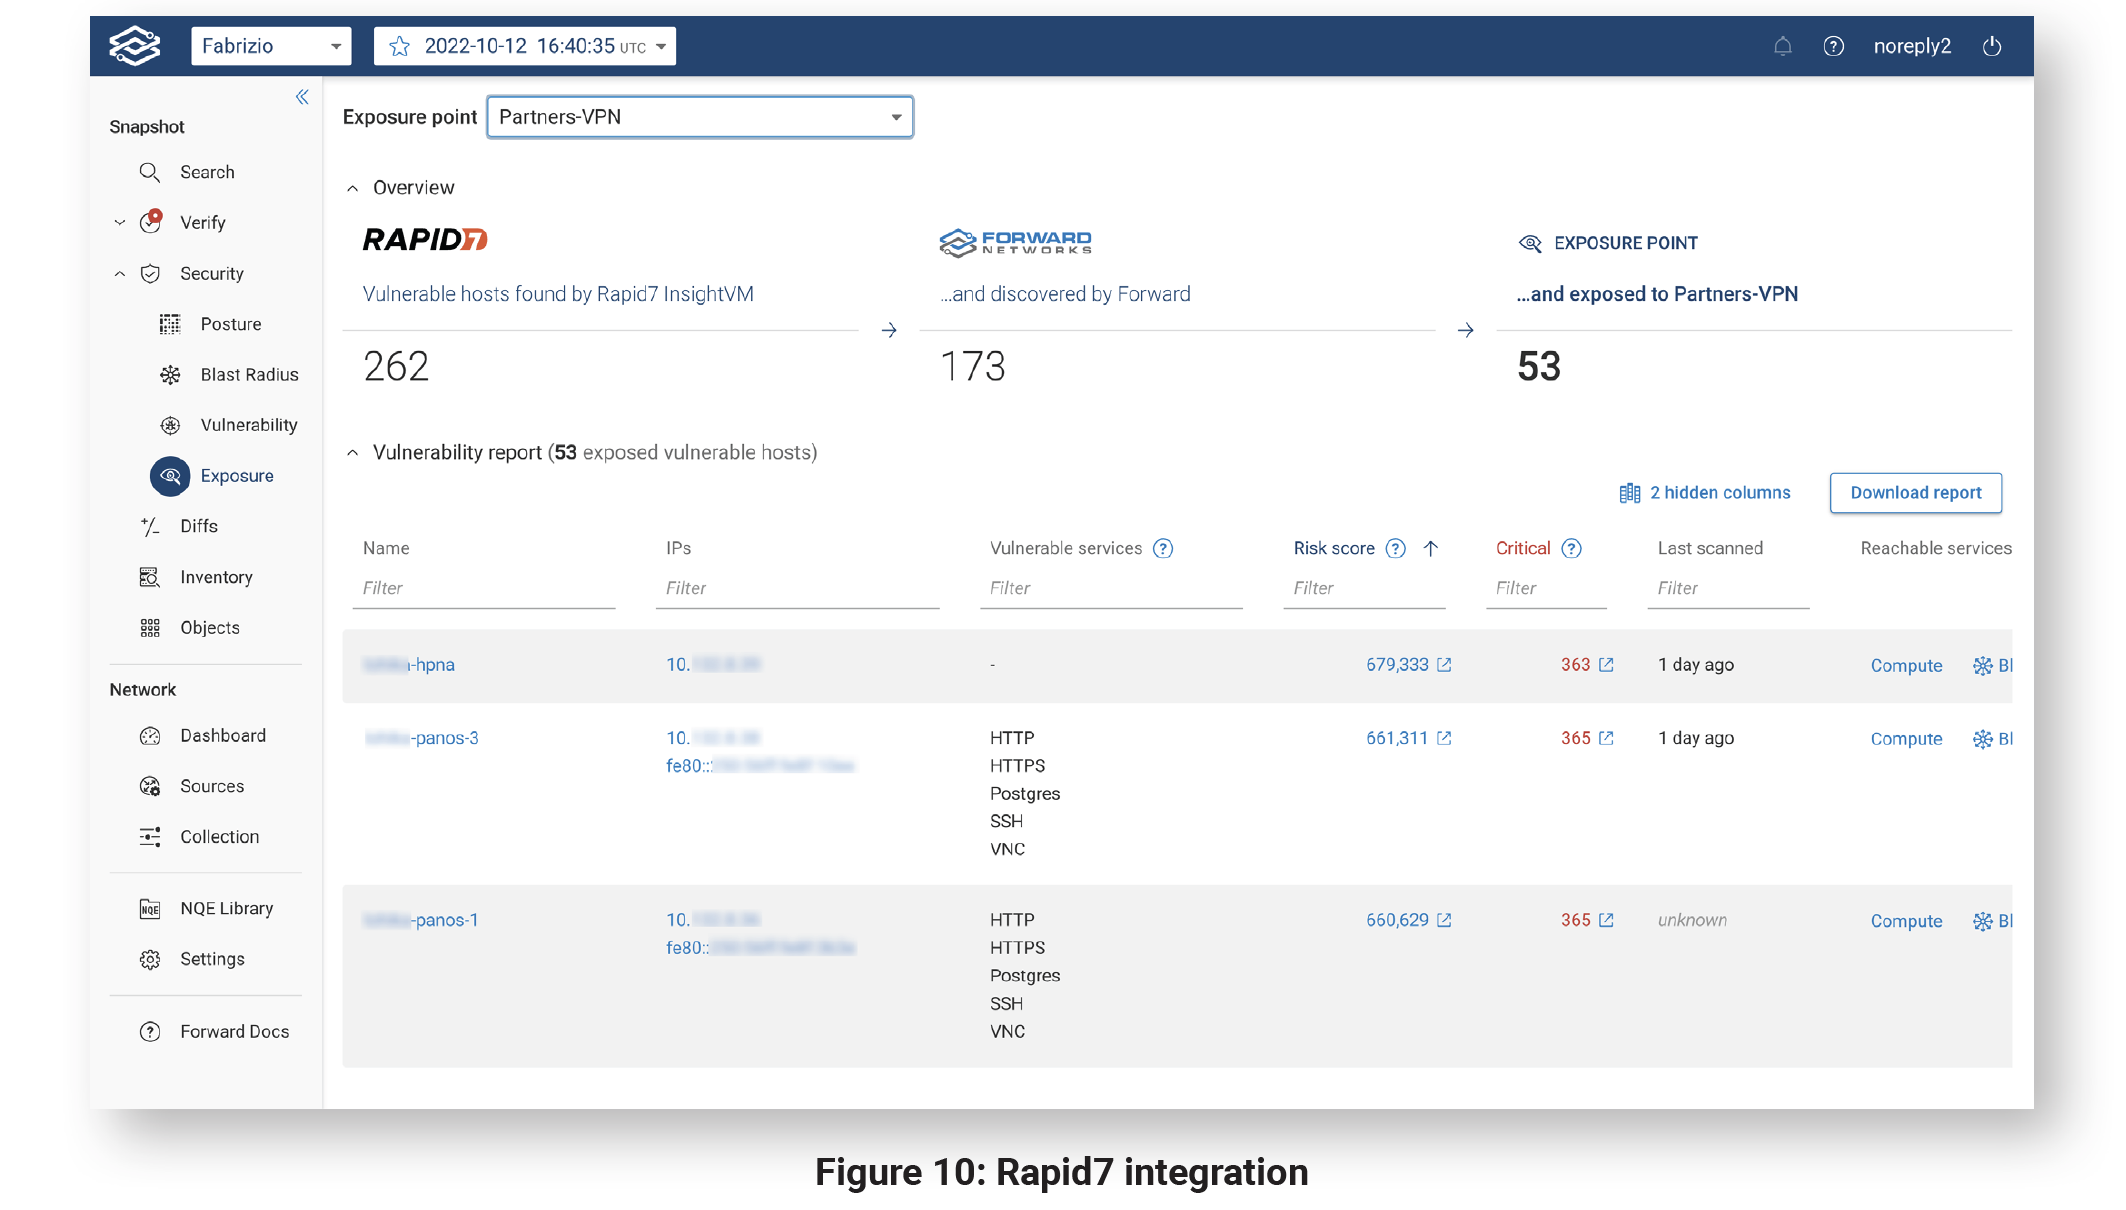
Task: Click the Download report button
Action: tap(1915, 493)
